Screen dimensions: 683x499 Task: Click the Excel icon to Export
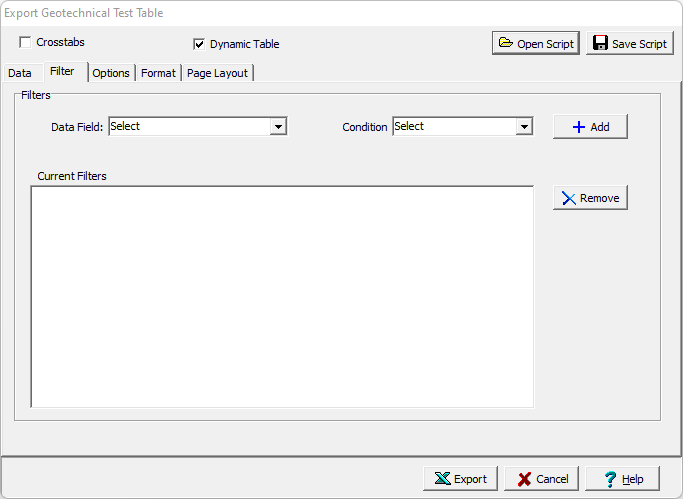pyautogui.click(x=441, y=479)
